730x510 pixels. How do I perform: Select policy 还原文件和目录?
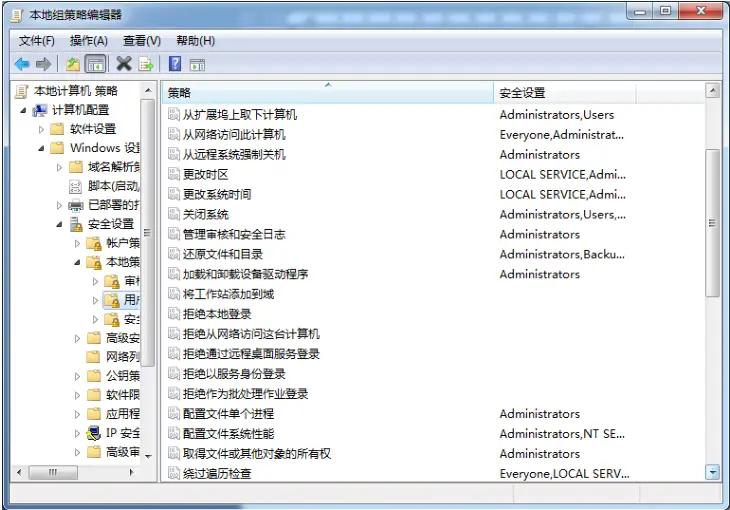click(223, 254)
